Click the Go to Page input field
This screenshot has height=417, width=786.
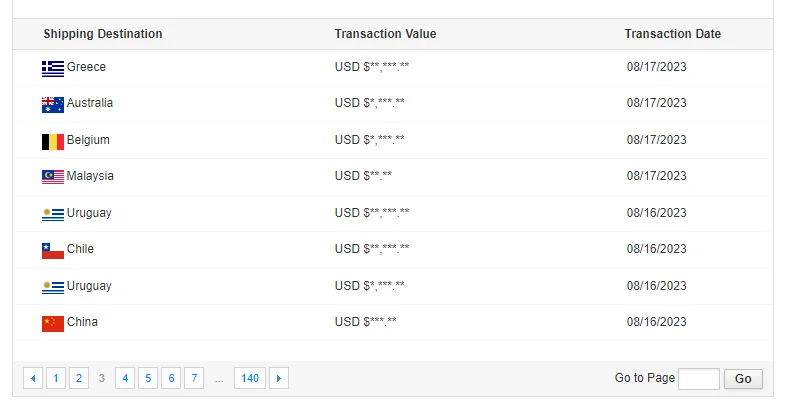click(698, 379)
